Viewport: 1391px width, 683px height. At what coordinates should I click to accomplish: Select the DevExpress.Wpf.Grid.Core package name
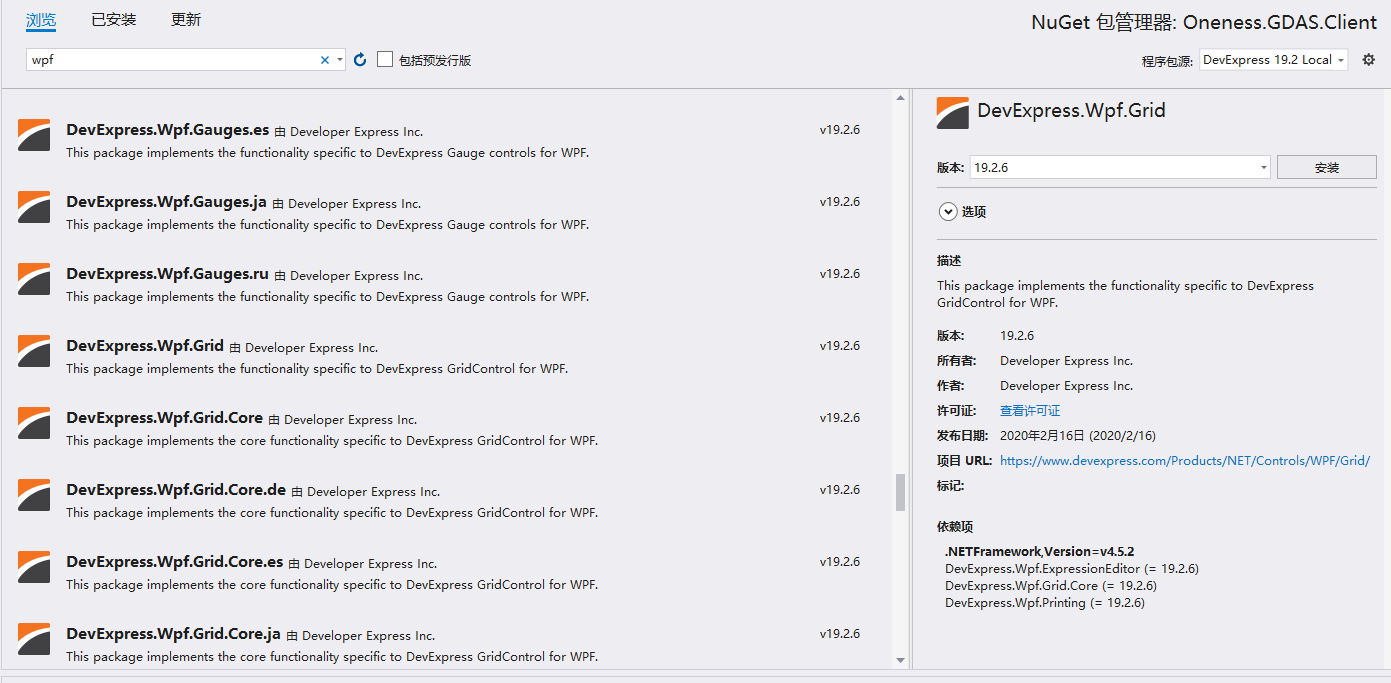165,418
